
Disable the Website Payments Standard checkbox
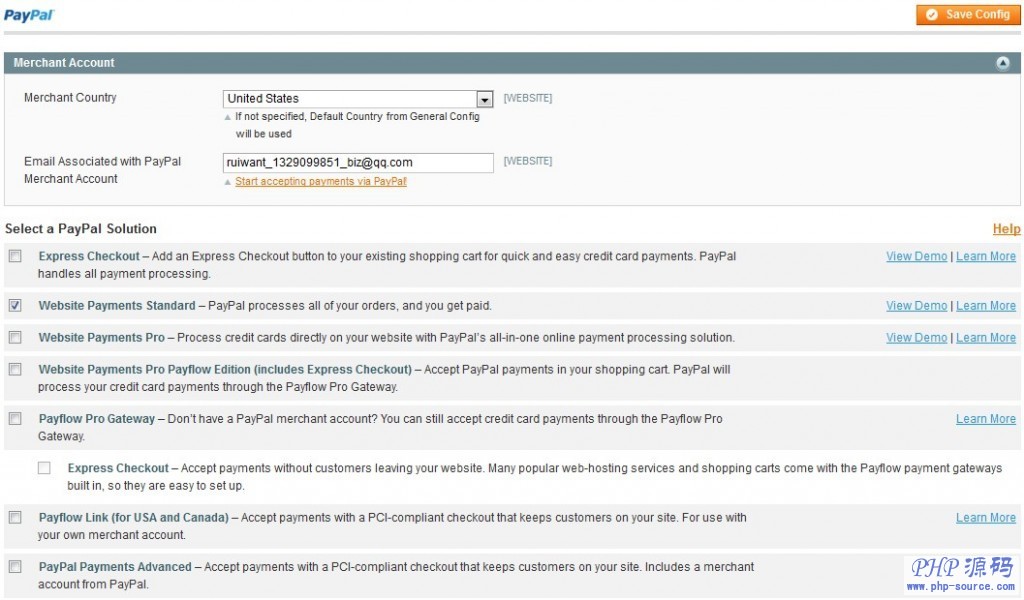[x=13, y=305]
